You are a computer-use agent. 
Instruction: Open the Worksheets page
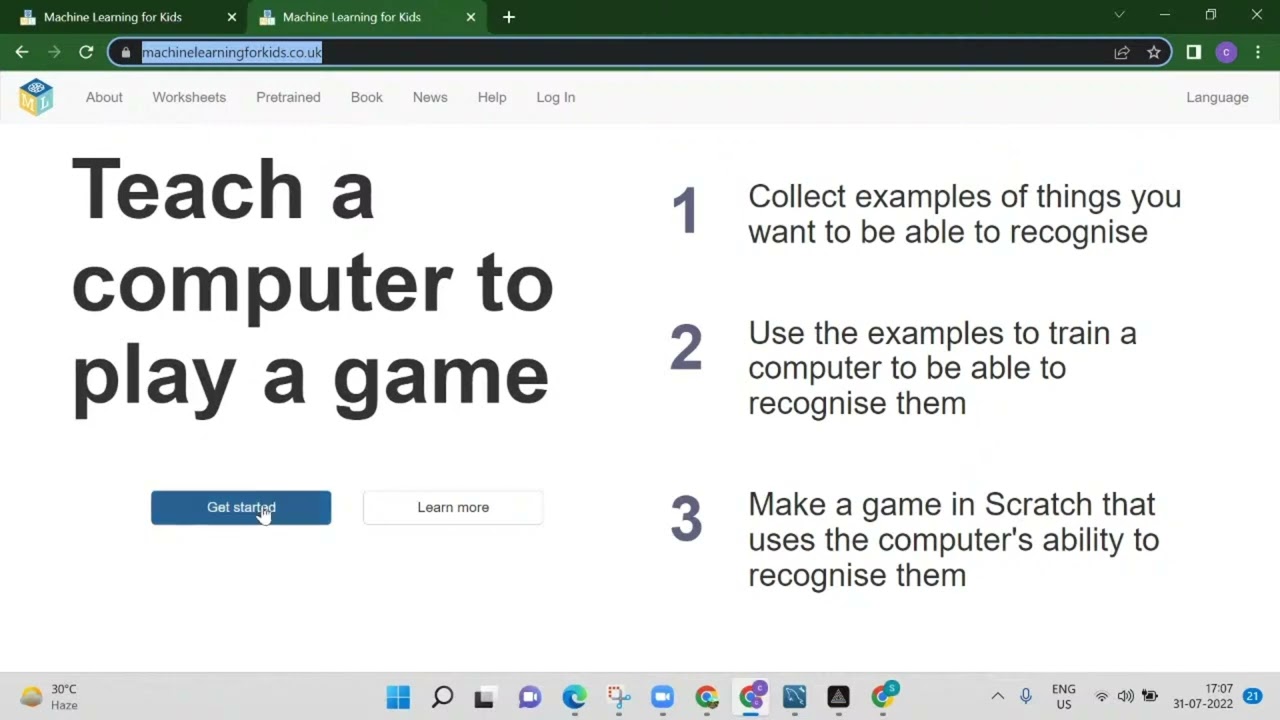(189, 97)
